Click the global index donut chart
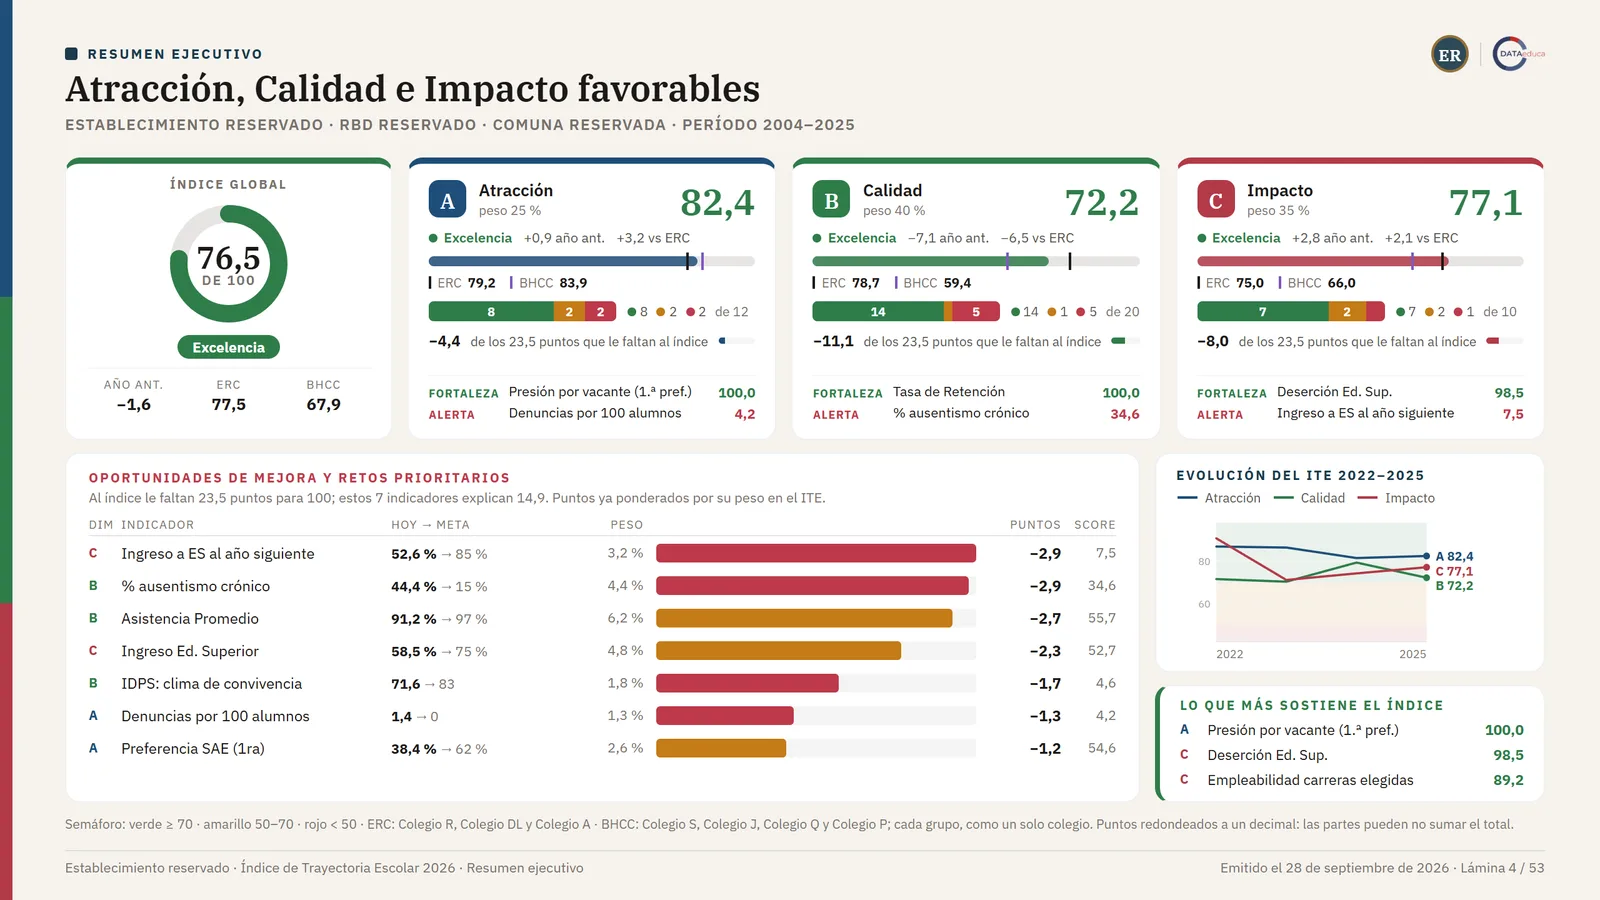Image resolution: width=1600 pixels, height=900 pixels. (228, 264)
